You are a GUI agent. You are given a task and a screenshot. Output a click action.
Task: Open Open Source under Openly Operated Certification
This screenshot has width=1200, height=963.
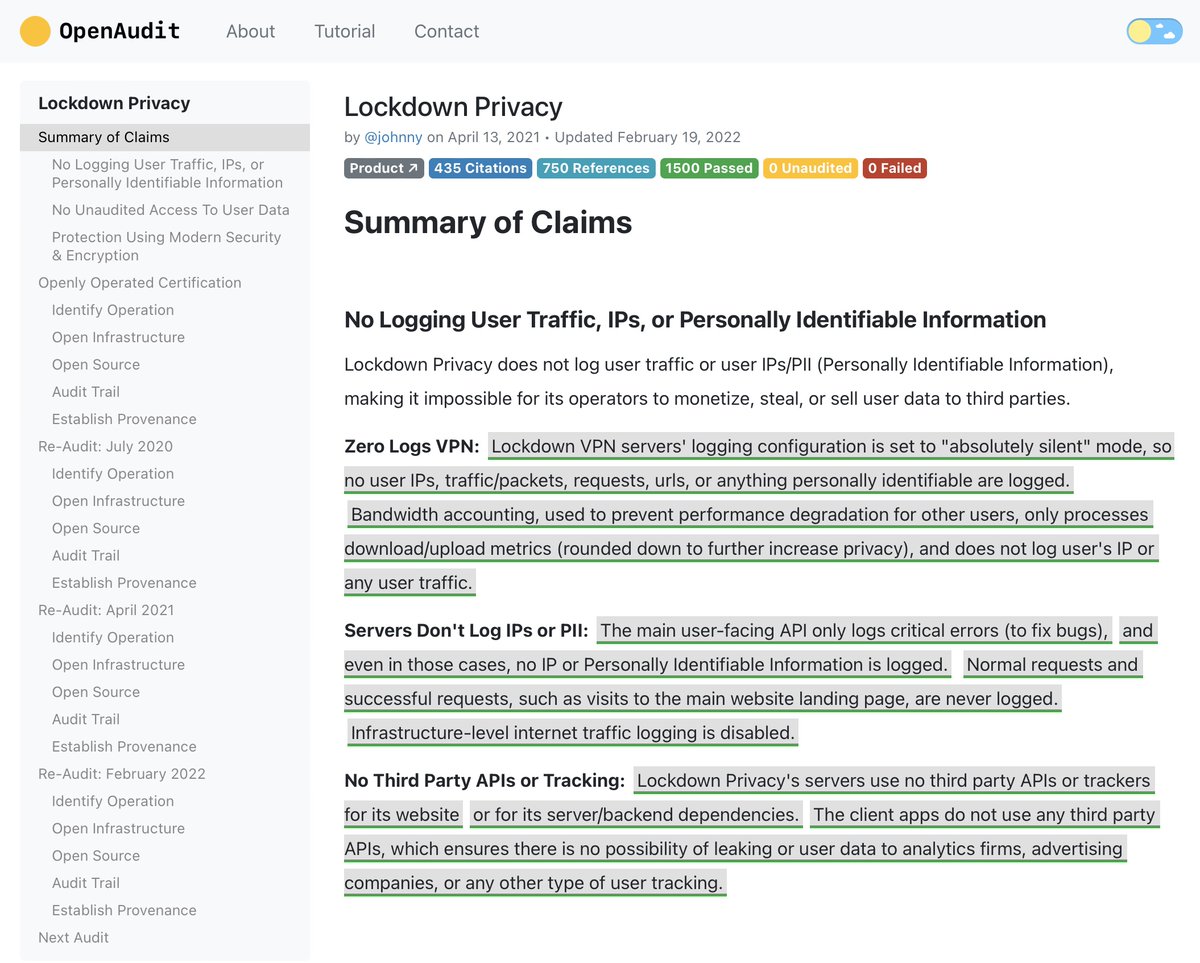coord(96,365)
